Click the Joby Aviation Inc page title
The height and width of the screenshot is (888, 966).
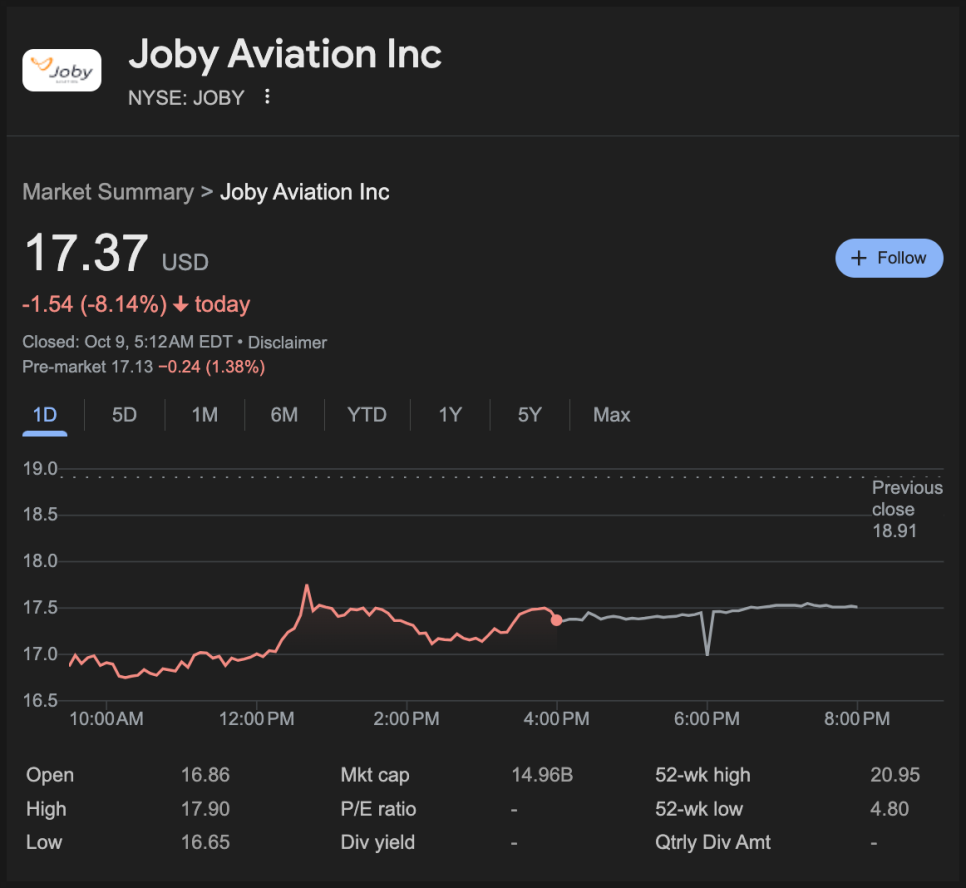[x=285, y=54]
